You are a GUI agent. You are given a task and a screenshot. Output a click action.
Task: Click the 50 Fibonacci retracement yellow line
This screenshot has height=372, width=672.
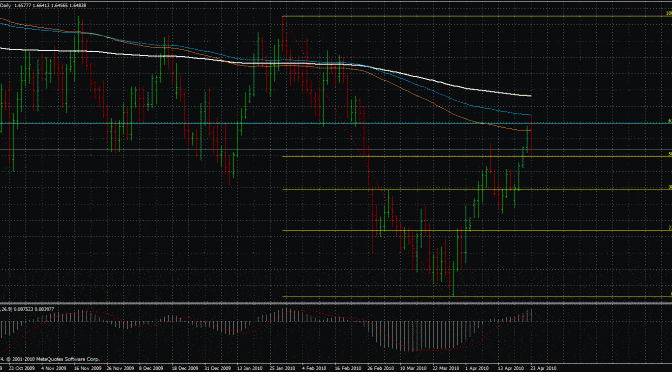coord(476,156)
